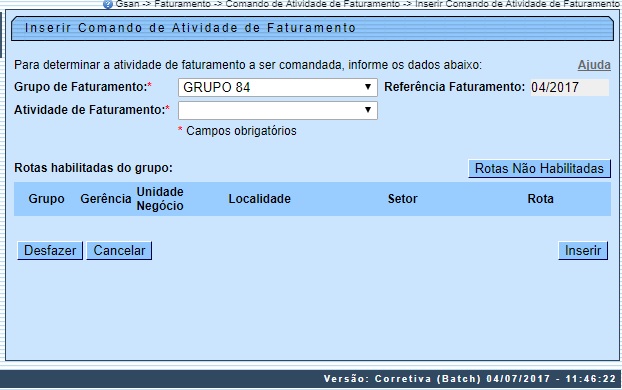Select the Rota column header
Viewport: 622px width, 390px height.
[x=540, y=199]
